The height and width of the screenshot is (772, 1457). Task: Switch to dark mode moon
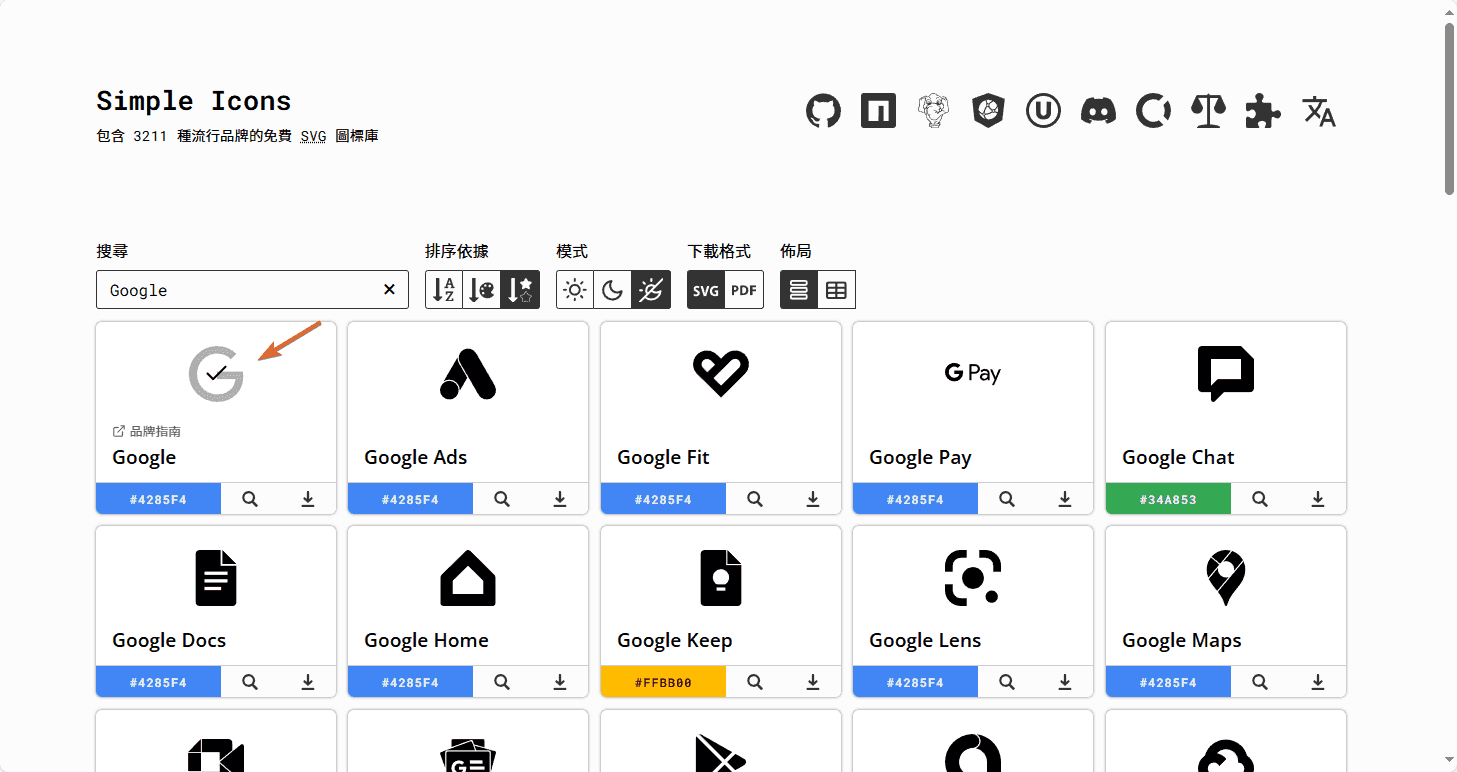pyautogui.click(x=613, y=290)
